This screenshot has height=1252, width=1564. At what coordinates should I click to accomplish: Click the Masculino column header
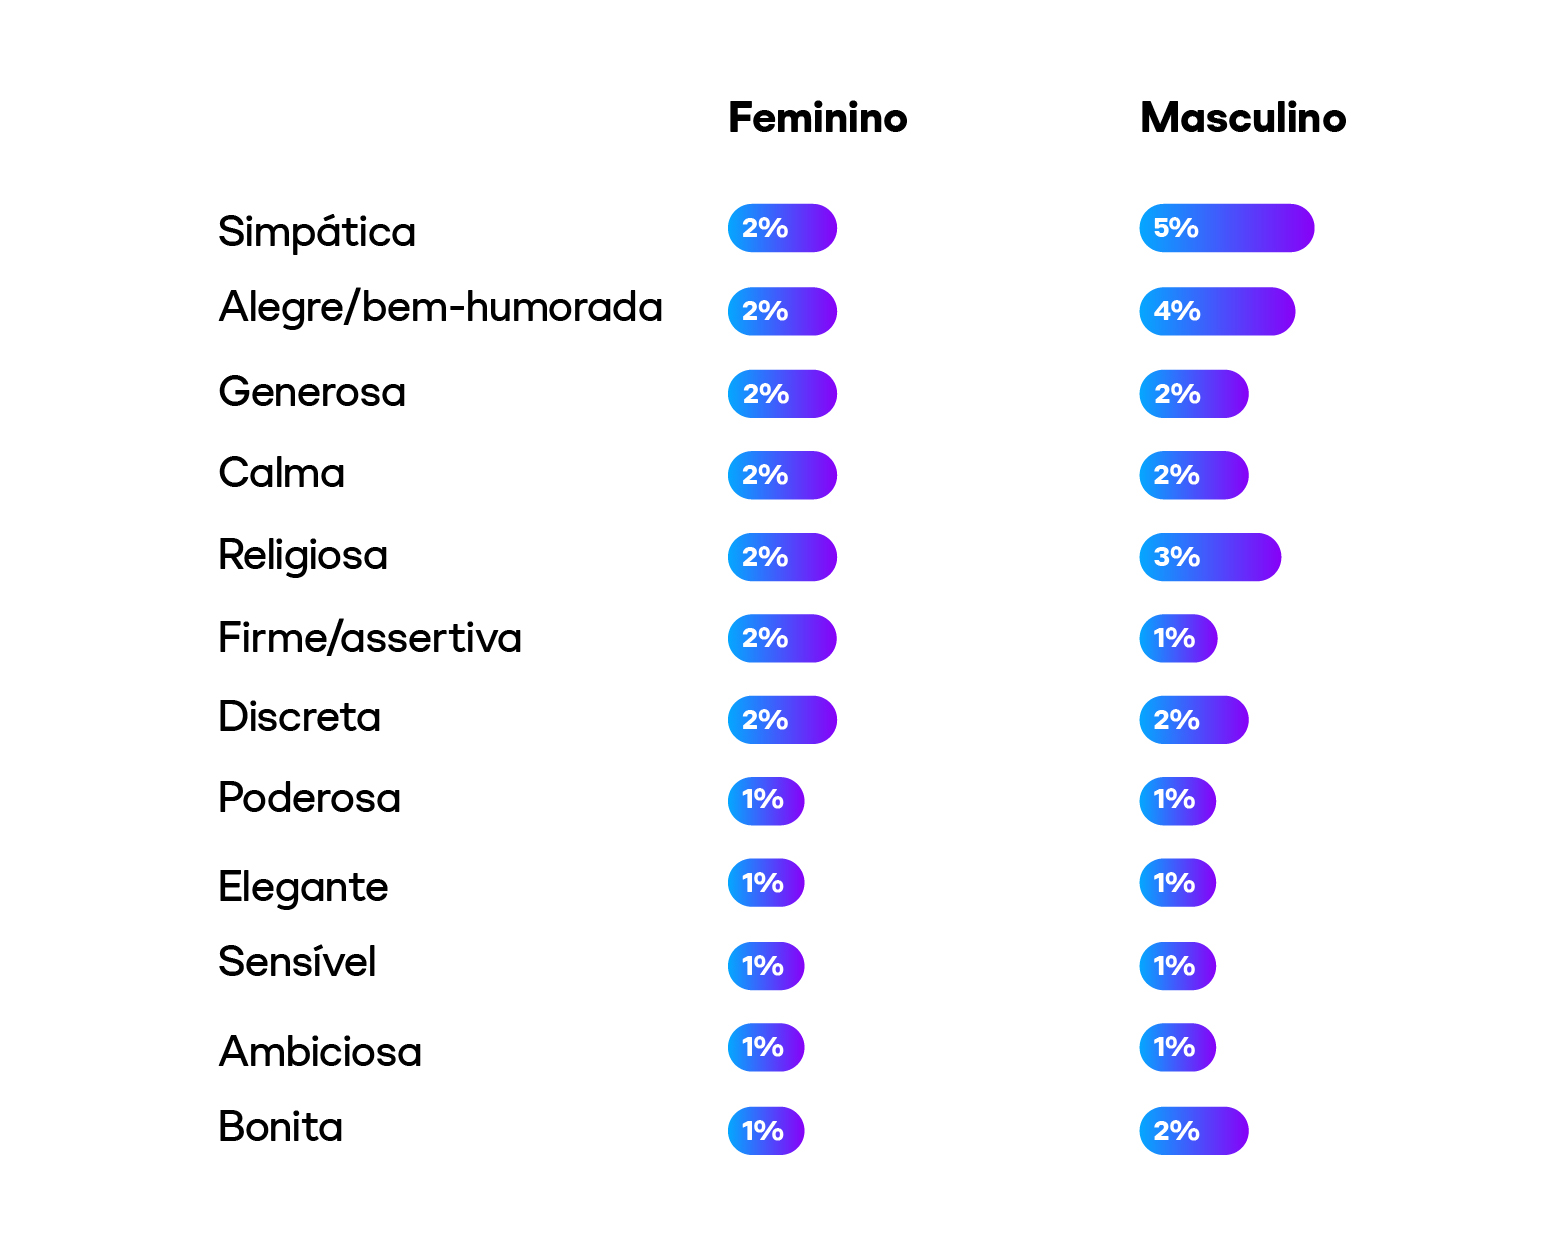[1242, 118]
